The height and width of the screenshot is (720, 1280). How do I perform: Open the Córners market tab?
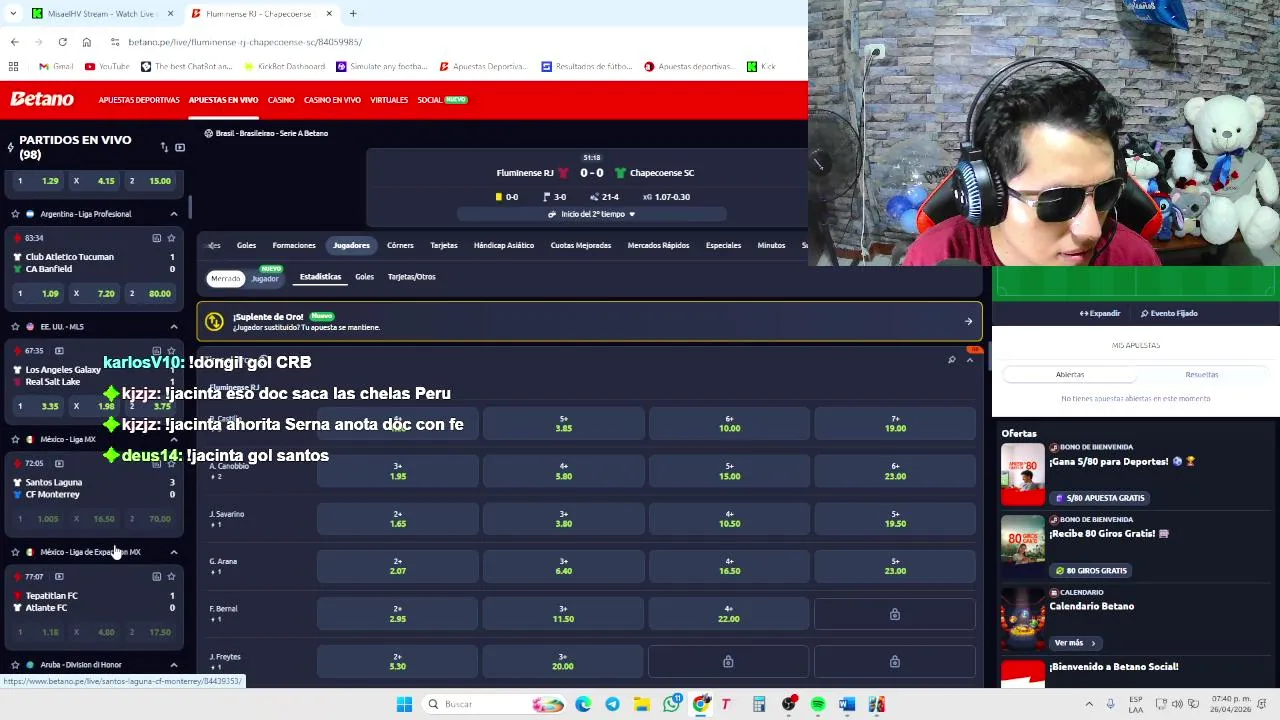pyautogui.click(x=400, y=245)
